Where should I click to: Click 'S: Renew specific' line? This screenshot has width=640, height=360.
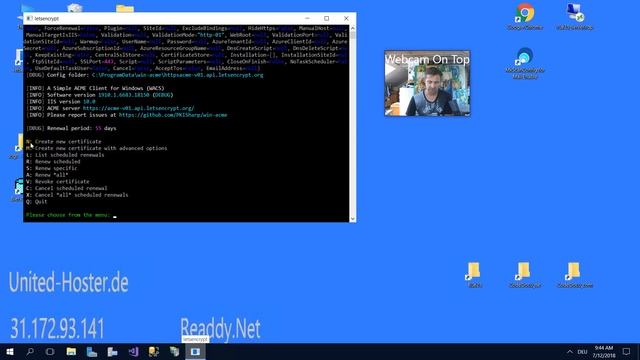tap(51, 168)
